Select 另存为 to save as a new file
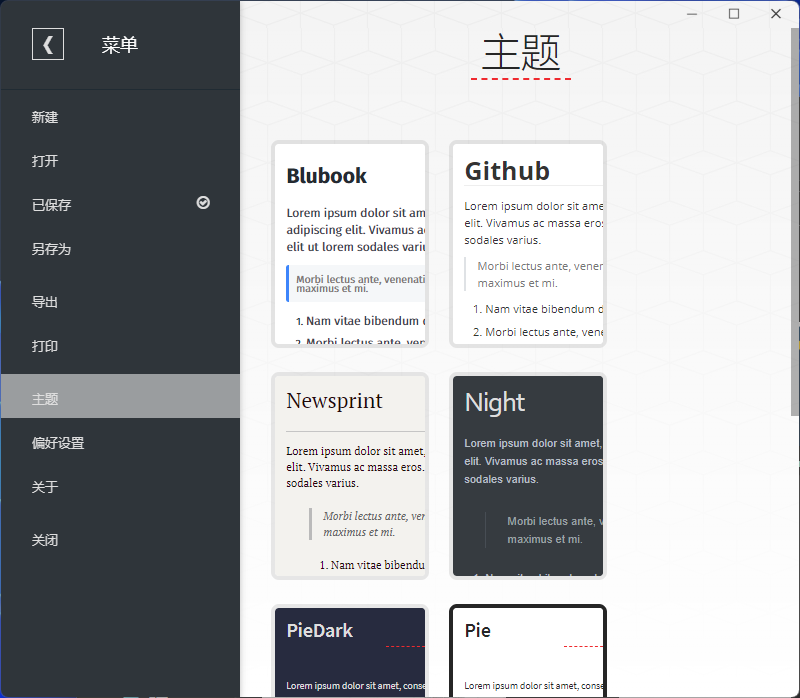This screenshot has height=698, width=800. point(52,249)
